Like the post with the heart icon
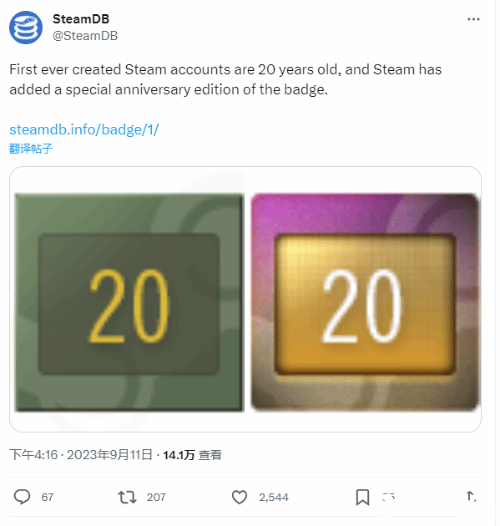 tap(240, 497)
